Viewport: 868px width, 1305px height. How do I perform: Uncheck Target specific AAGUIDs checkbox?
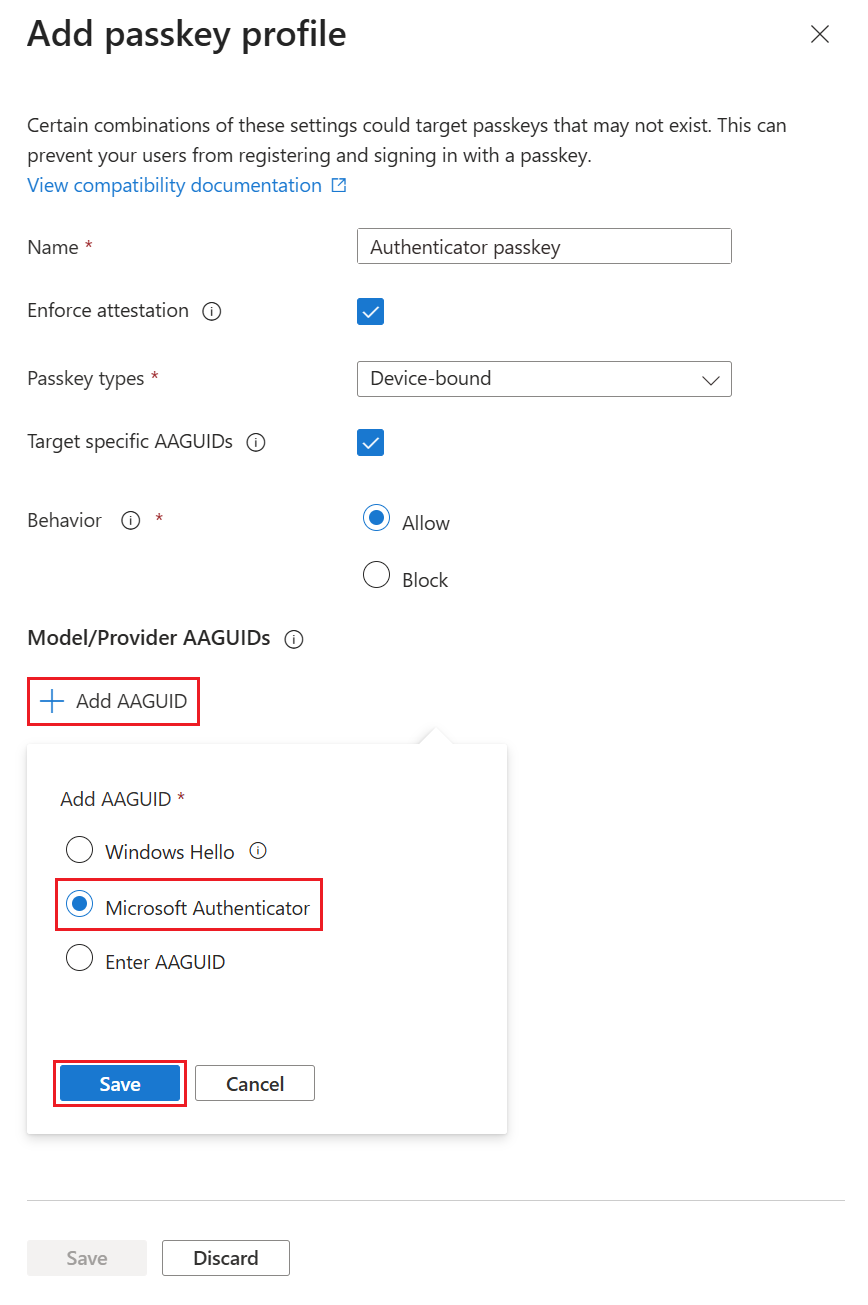(x=370, y=442)
